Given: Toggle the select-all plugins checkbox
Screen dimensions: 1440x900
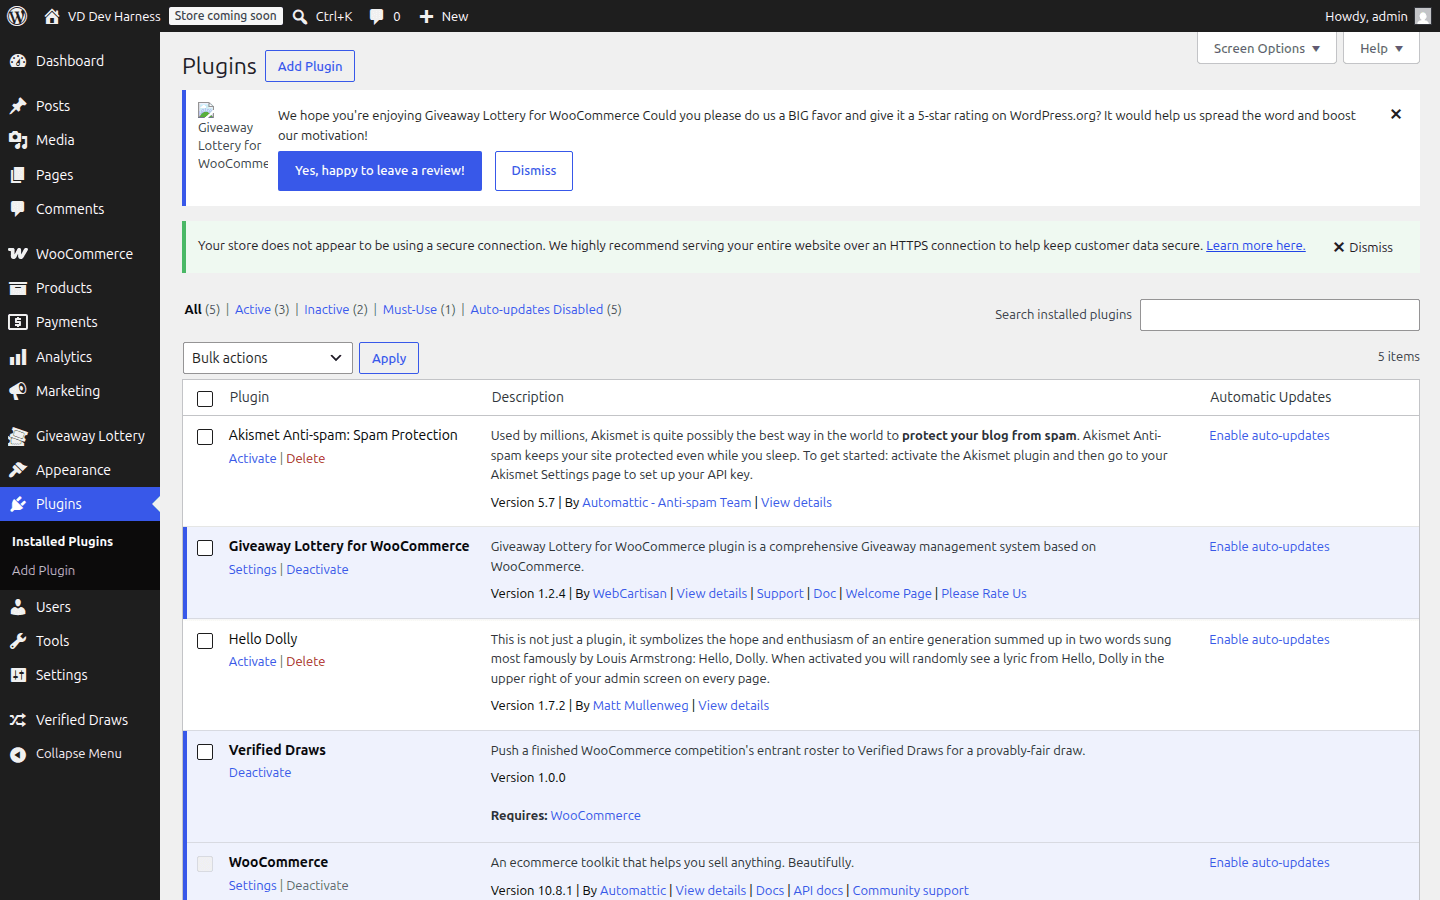Looking at the screenshot, I should tap(205, 399).
